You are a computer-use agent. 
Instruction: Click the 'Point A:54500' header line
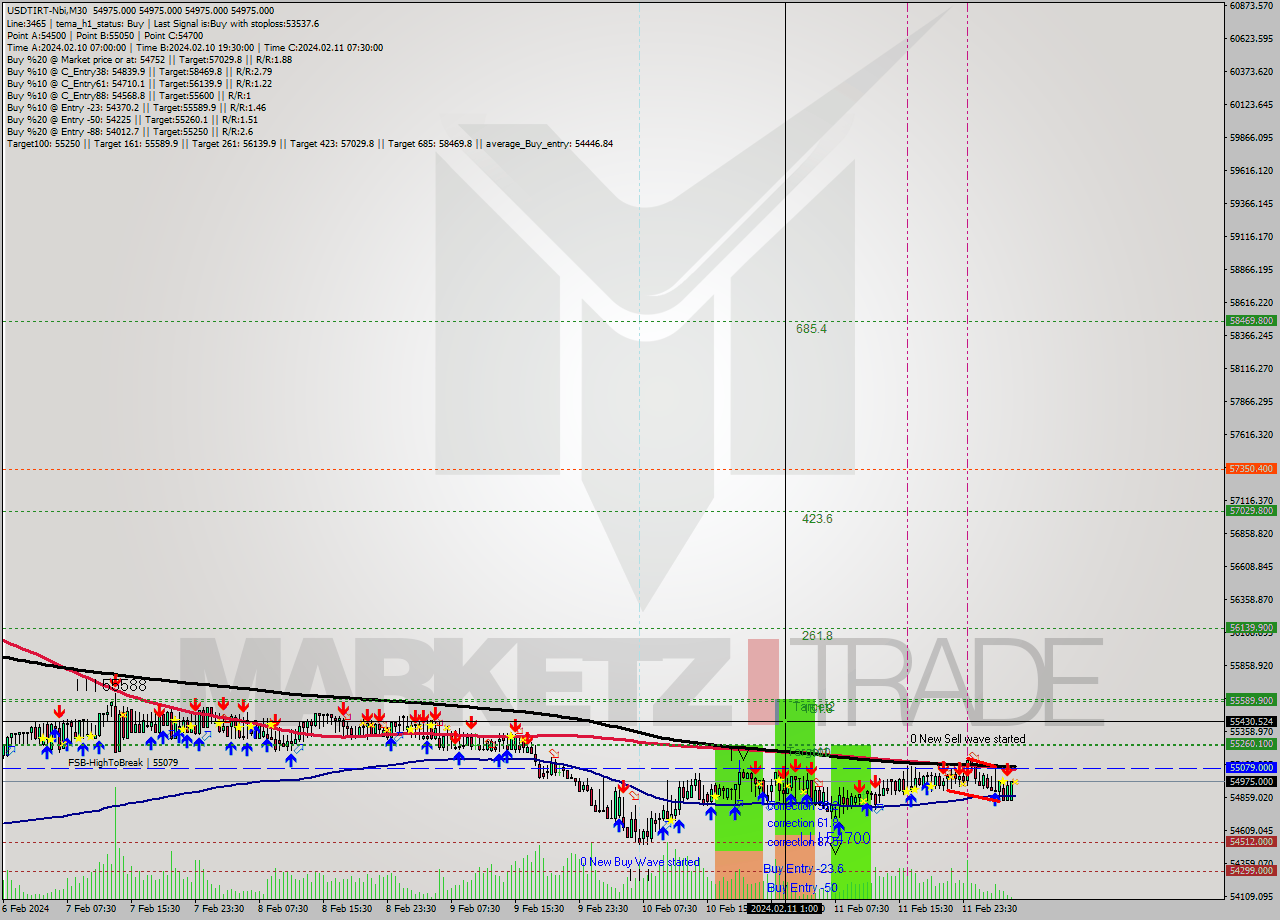point(105,35)
